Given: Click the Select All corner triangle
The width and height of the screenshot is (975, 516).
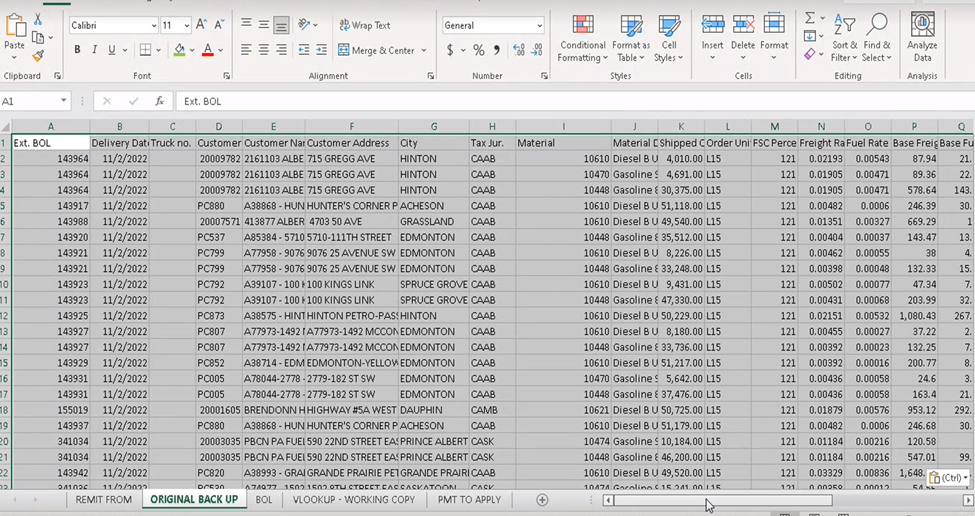Looking at the screenshot, I should 6,127.
